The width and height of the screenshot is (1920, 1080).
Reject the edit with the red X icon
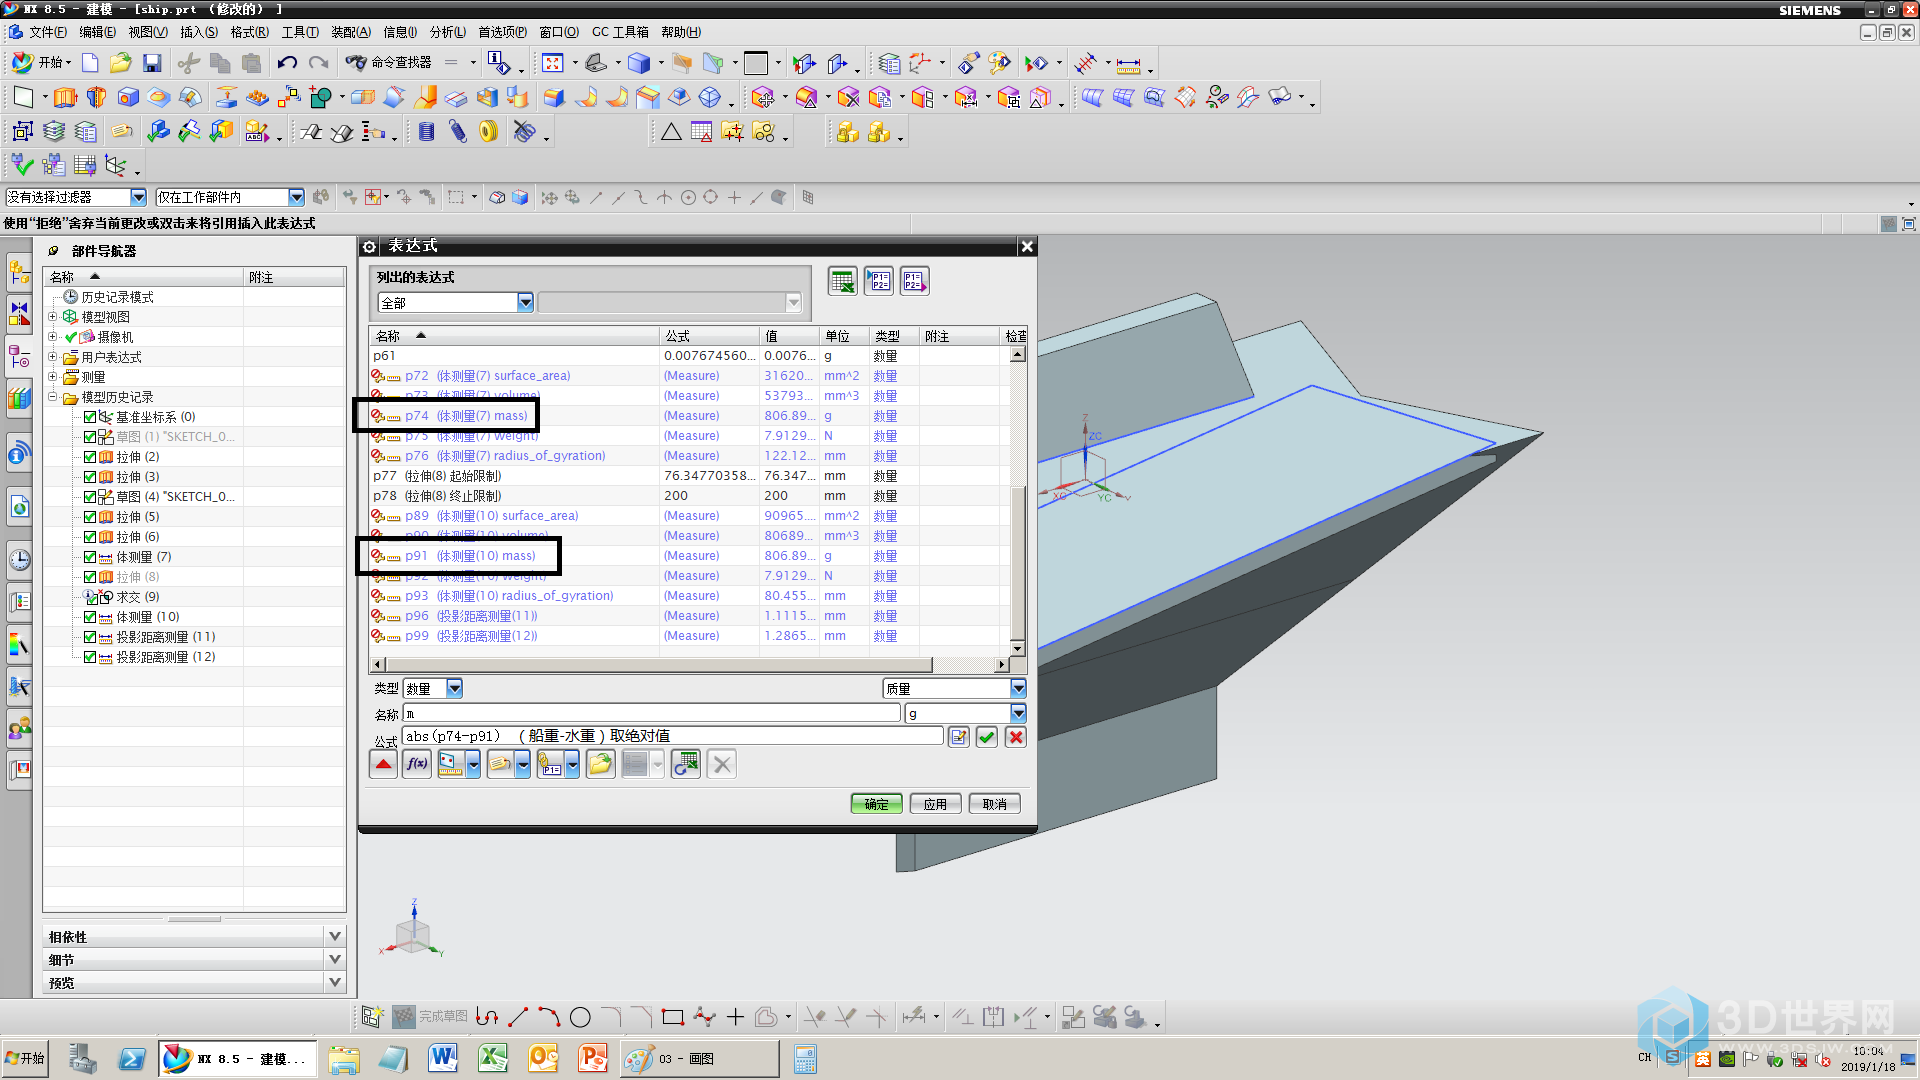[x=1016, y=737]
